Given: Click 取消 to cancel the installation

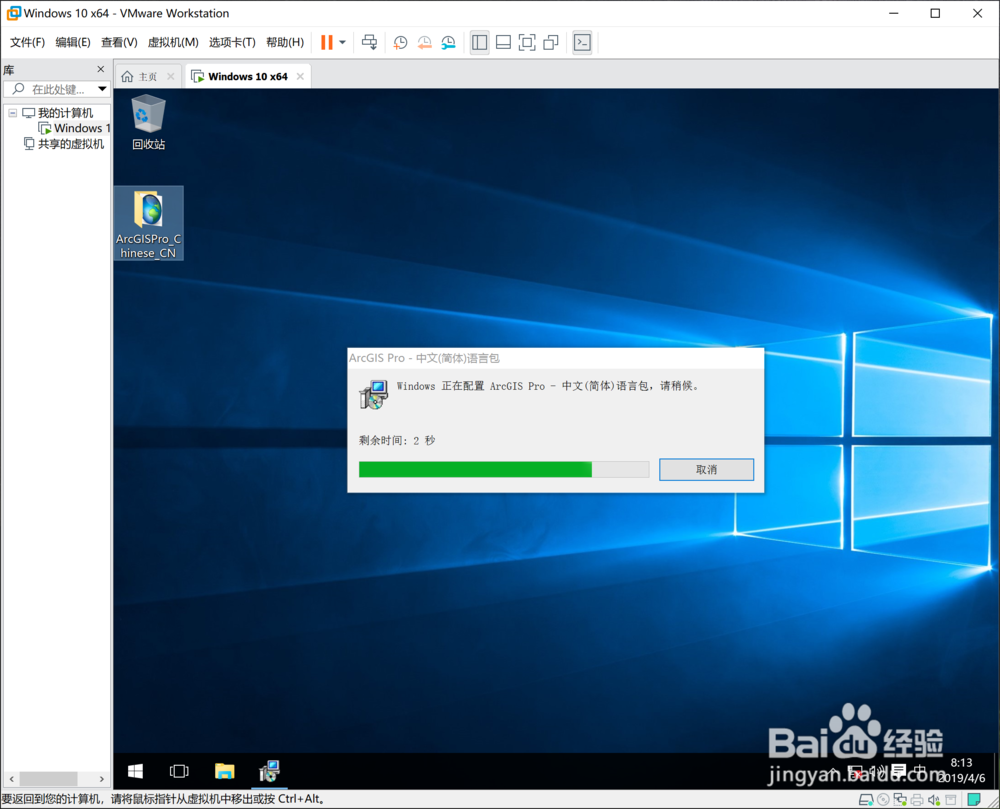Looking at the screenshot, I should [x=706, y=470].
